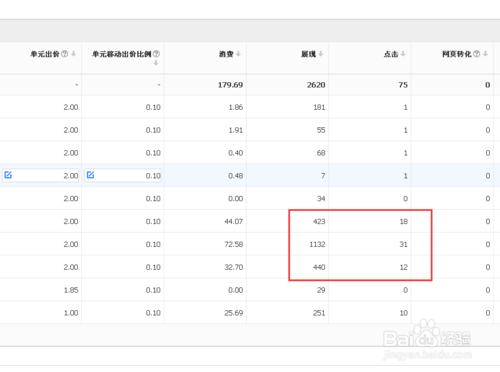Sort by 展现 using its arrow icon
Screen dimensions: 500x372
pyautogui.click(x=321, y=54)
